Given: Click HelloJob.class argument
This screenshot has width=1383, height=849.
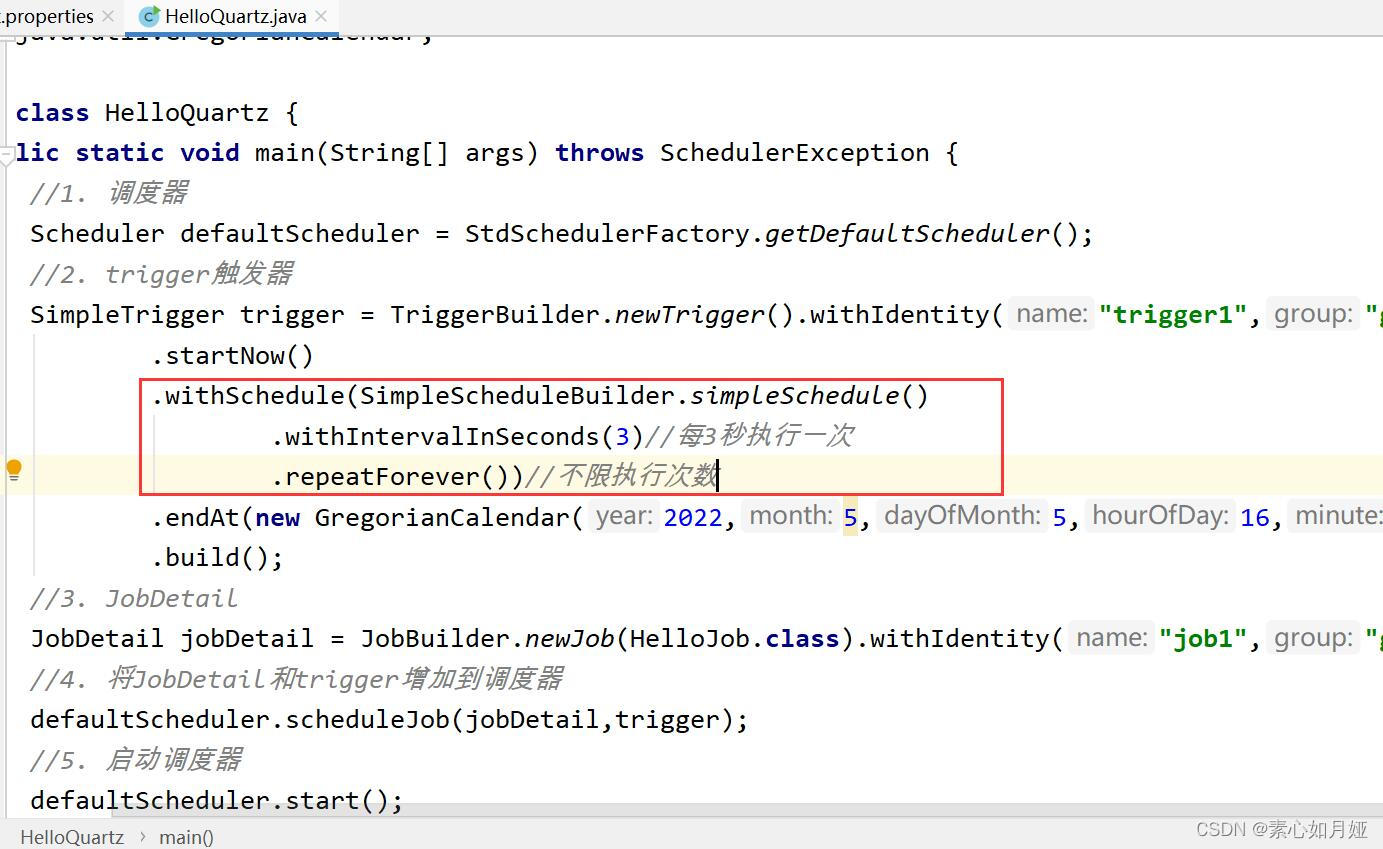Looking at the screenshot, I should tap(734, 638).
